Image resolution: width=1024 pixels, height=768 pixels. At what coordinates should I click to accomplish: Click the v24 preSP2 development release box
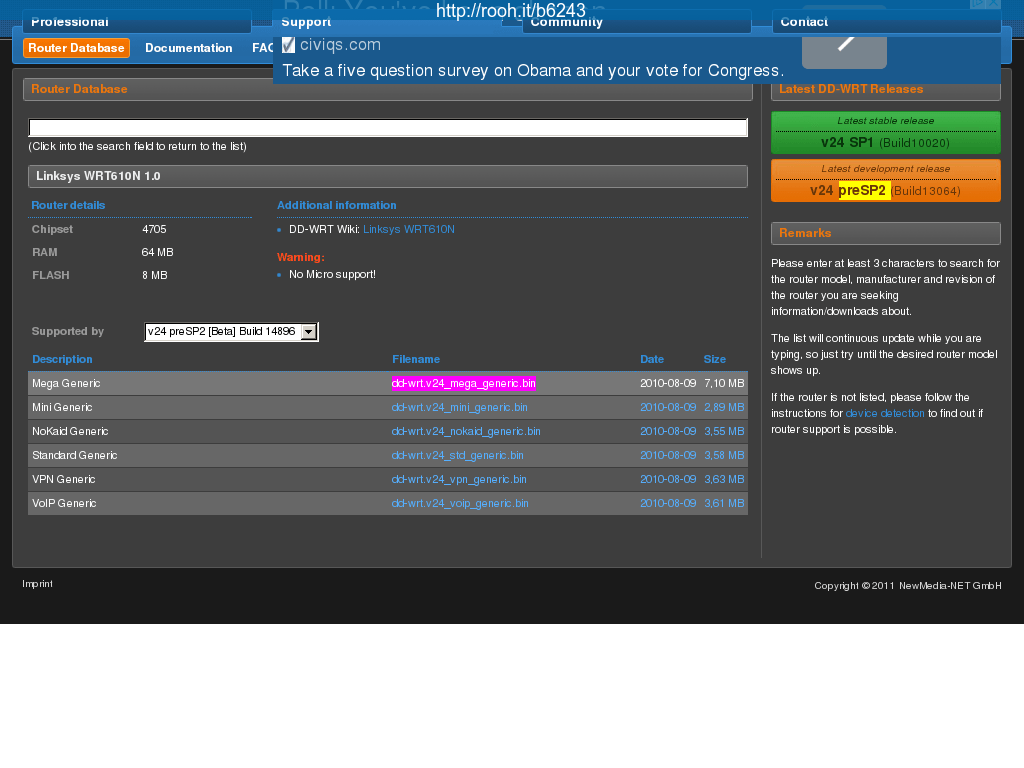[885, 181]
